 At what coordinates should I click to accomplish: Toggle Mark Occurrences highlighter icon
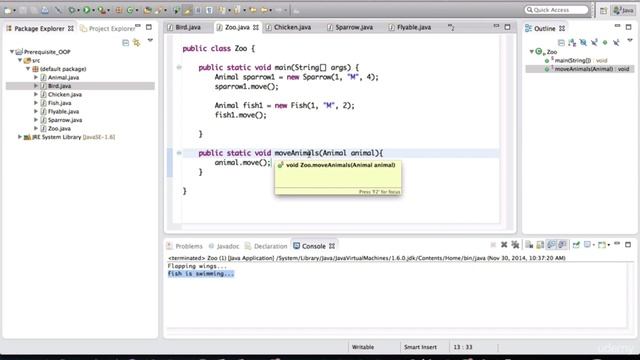187,10
